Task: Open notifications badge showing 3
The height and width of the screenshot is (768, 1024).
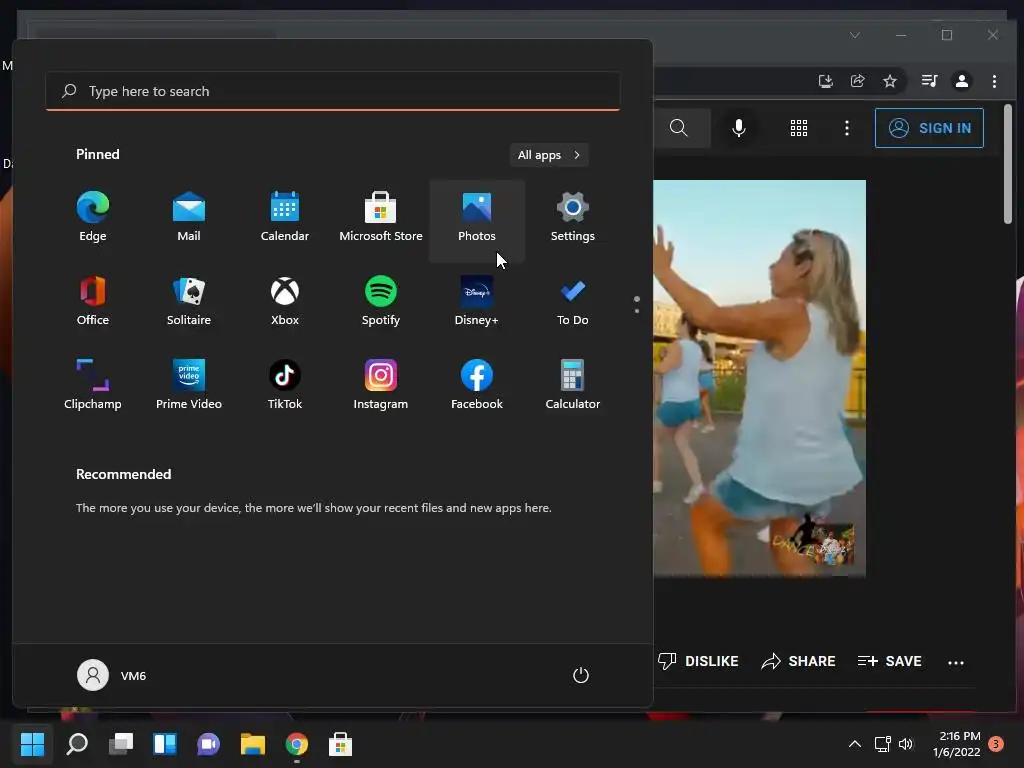Action: (996, 744)
